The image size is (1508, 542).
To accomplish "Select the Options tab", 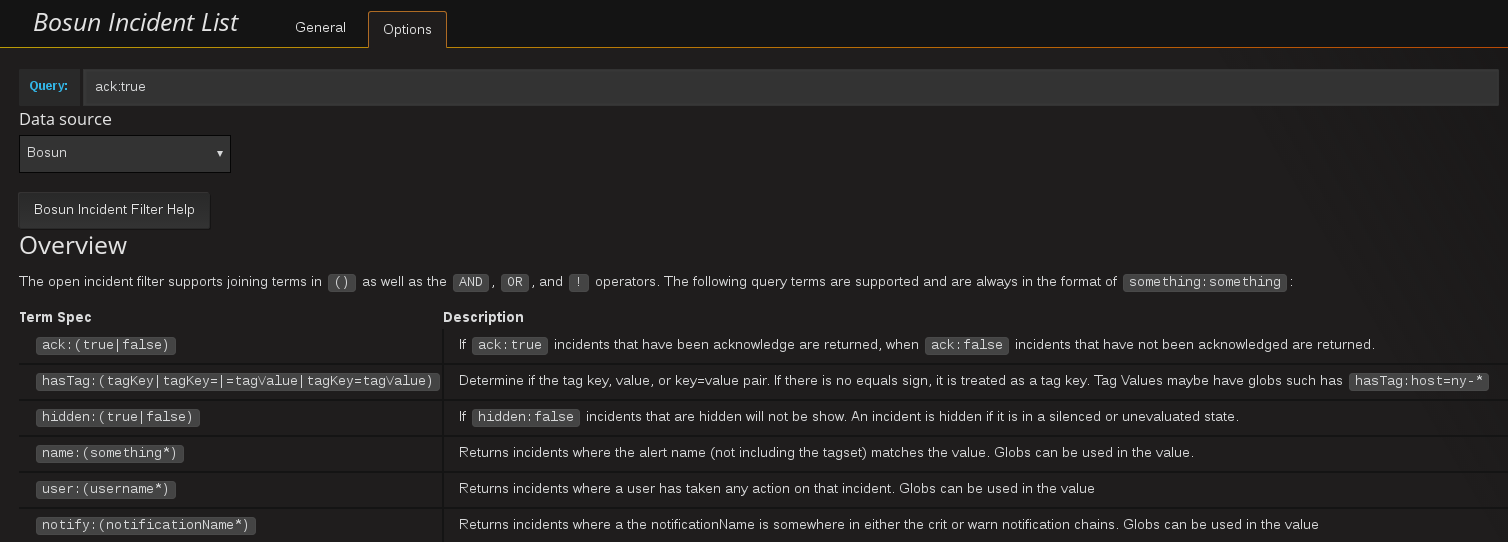I will (x=407, y=29).
